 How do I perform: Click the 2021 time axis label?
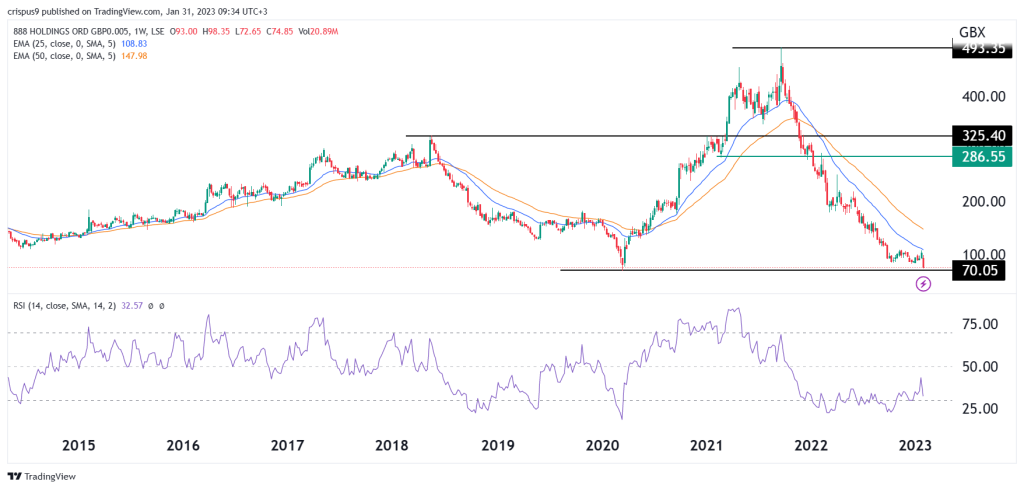coord(707,446)
